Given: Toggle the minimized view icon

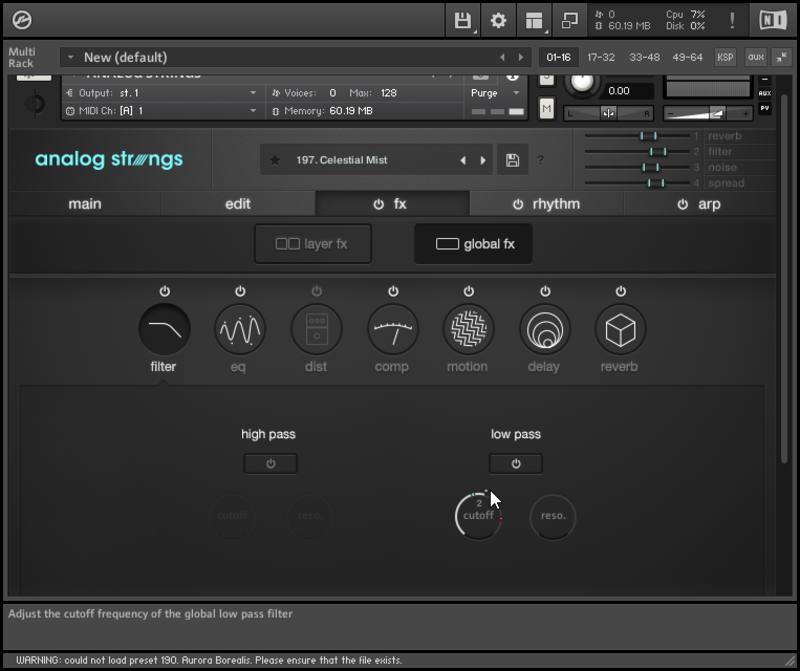Looking at the screenshot, I should (569, 20).
